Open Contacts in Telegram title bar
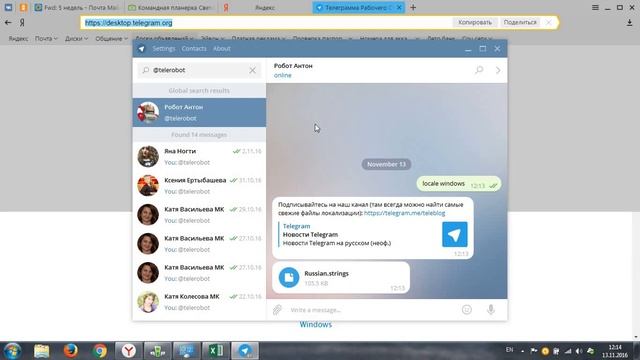The width and height of the screenshot is (640, 360). point(194,49)
